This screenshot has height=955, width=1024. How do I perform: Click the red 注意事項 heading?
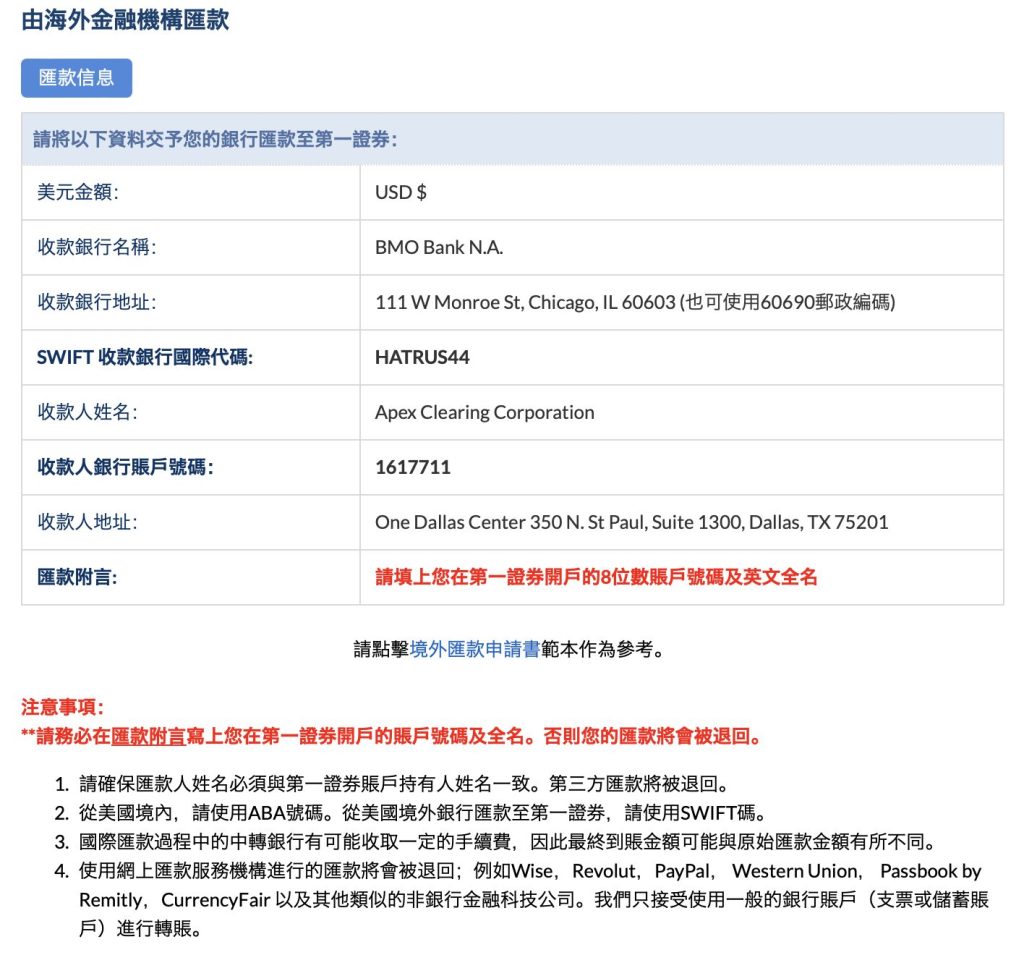coord(62,707)
